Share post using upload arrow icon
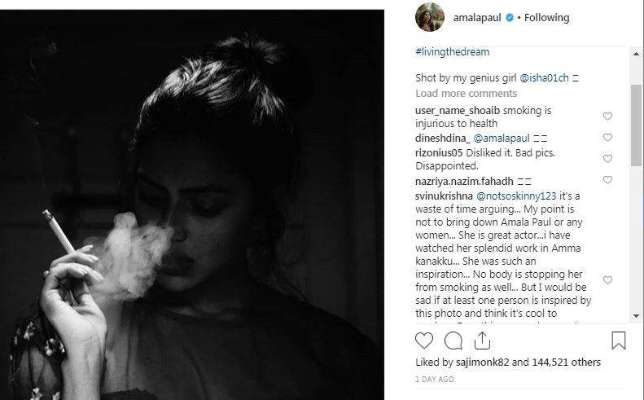Viewport: 644px width, 400px height. click(x=482, y=340)
